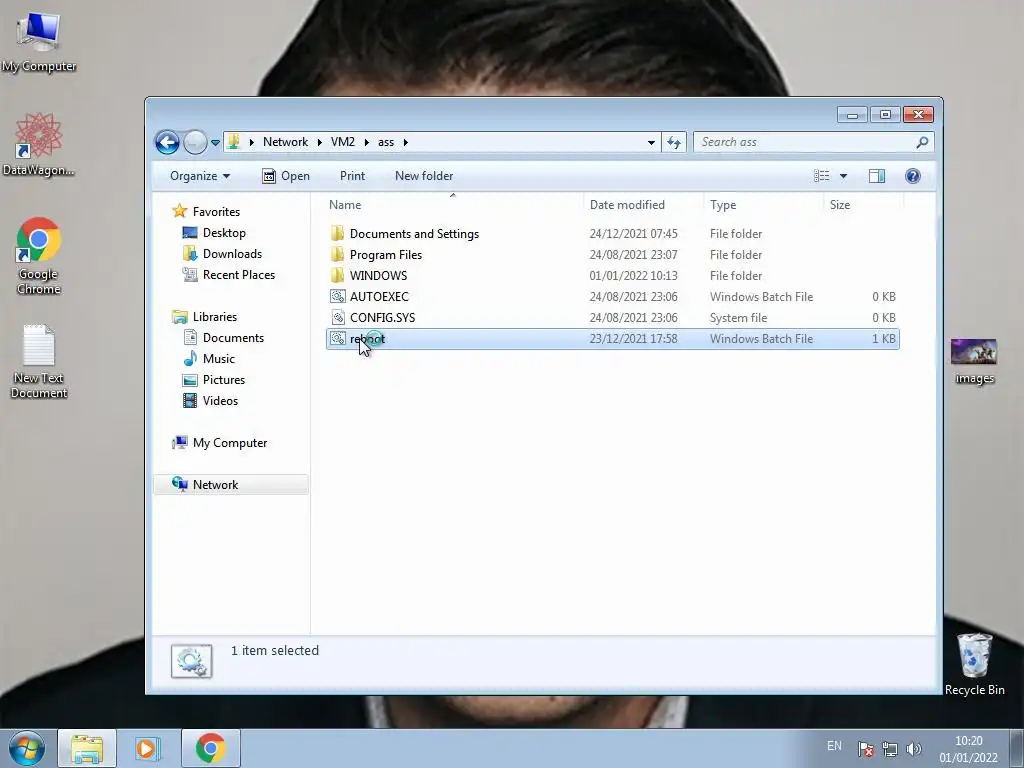The height and width of the screenshot is (768, 1024).
Task: Click Libraries in the navigation pane
Action: tap(214, 317)
